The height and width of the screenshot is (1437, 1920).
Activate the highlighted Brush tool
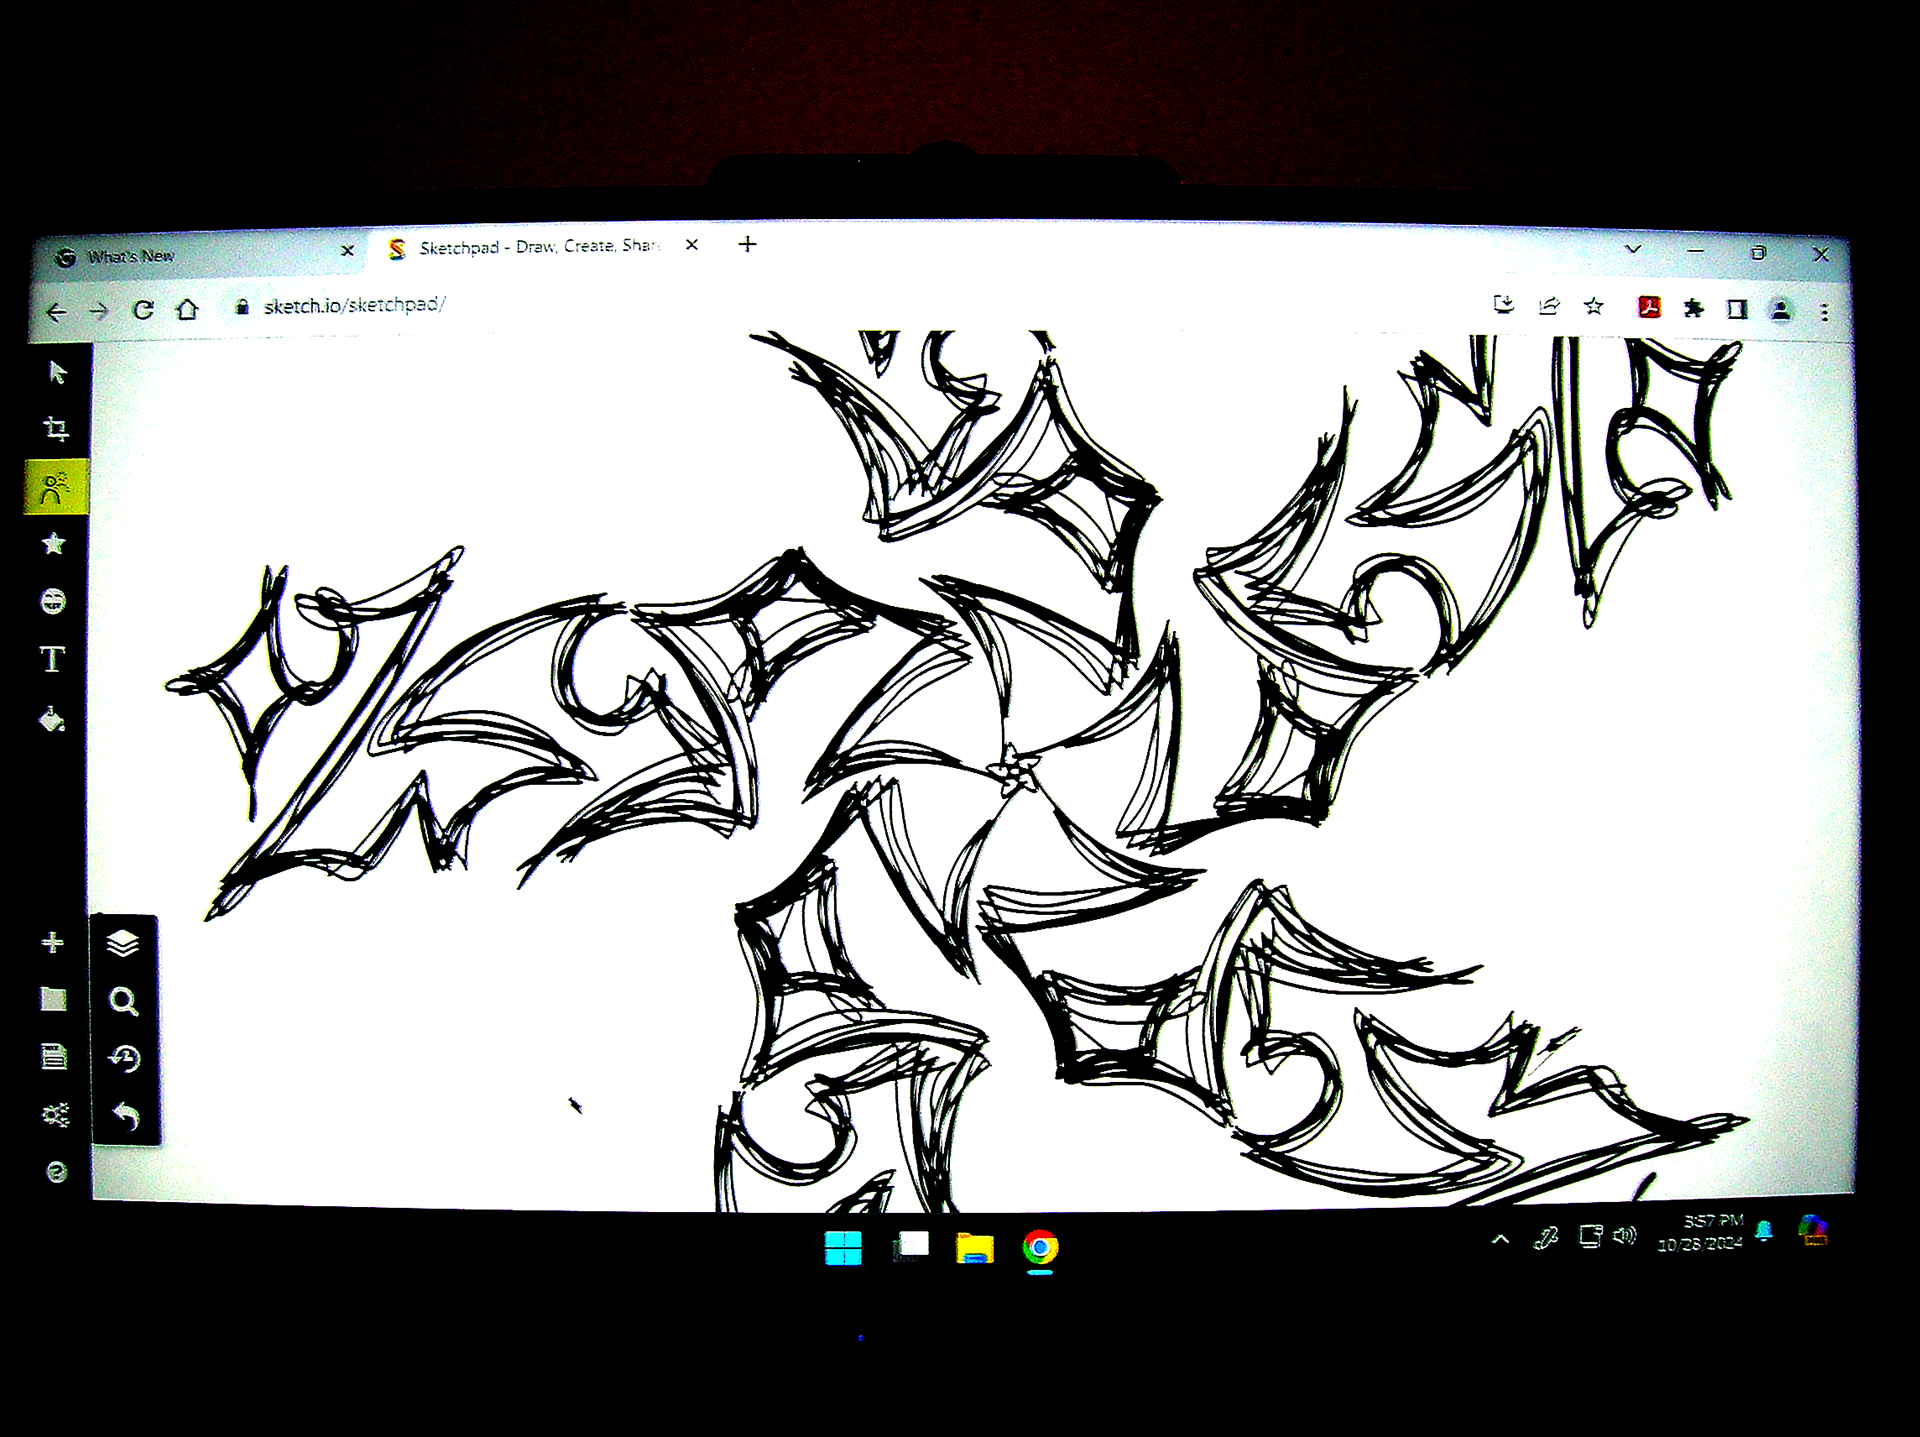(55, 487)
